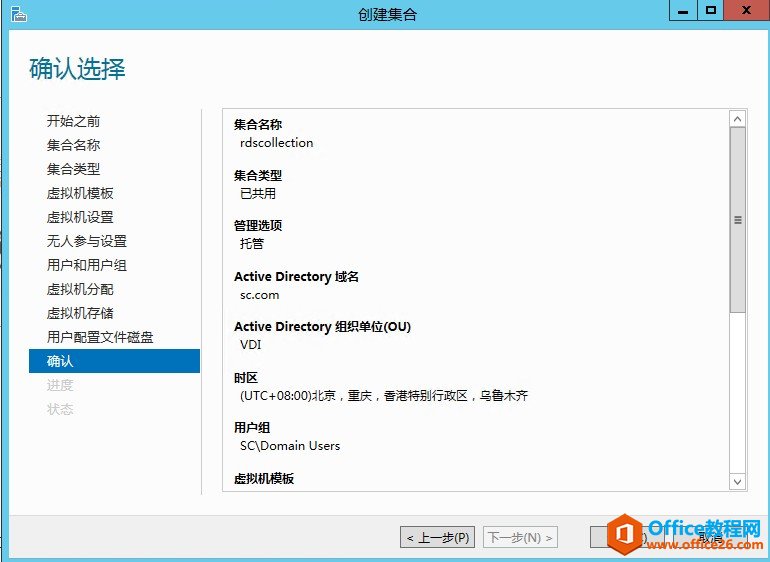
Task: Click the 时区 heading in the summary
Action: pyautogui.click(x=246, y=378)
